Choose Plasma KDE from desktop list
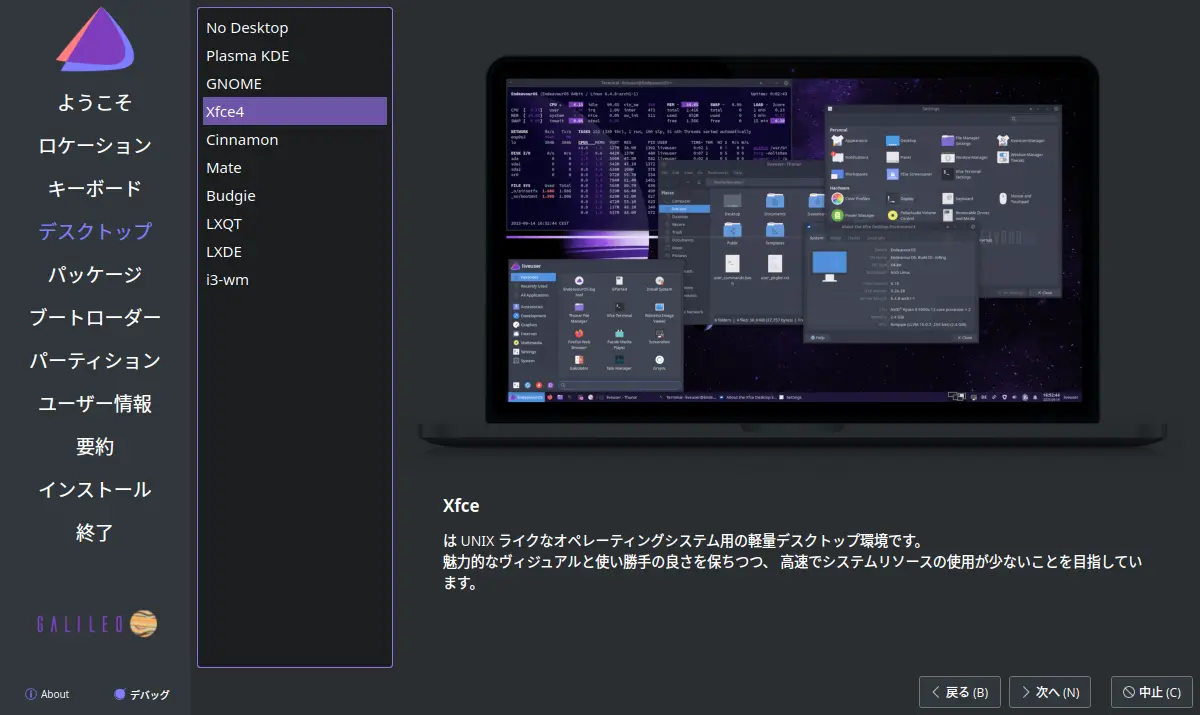Screen dimensions: 1200x715 [x=247, y=56]
